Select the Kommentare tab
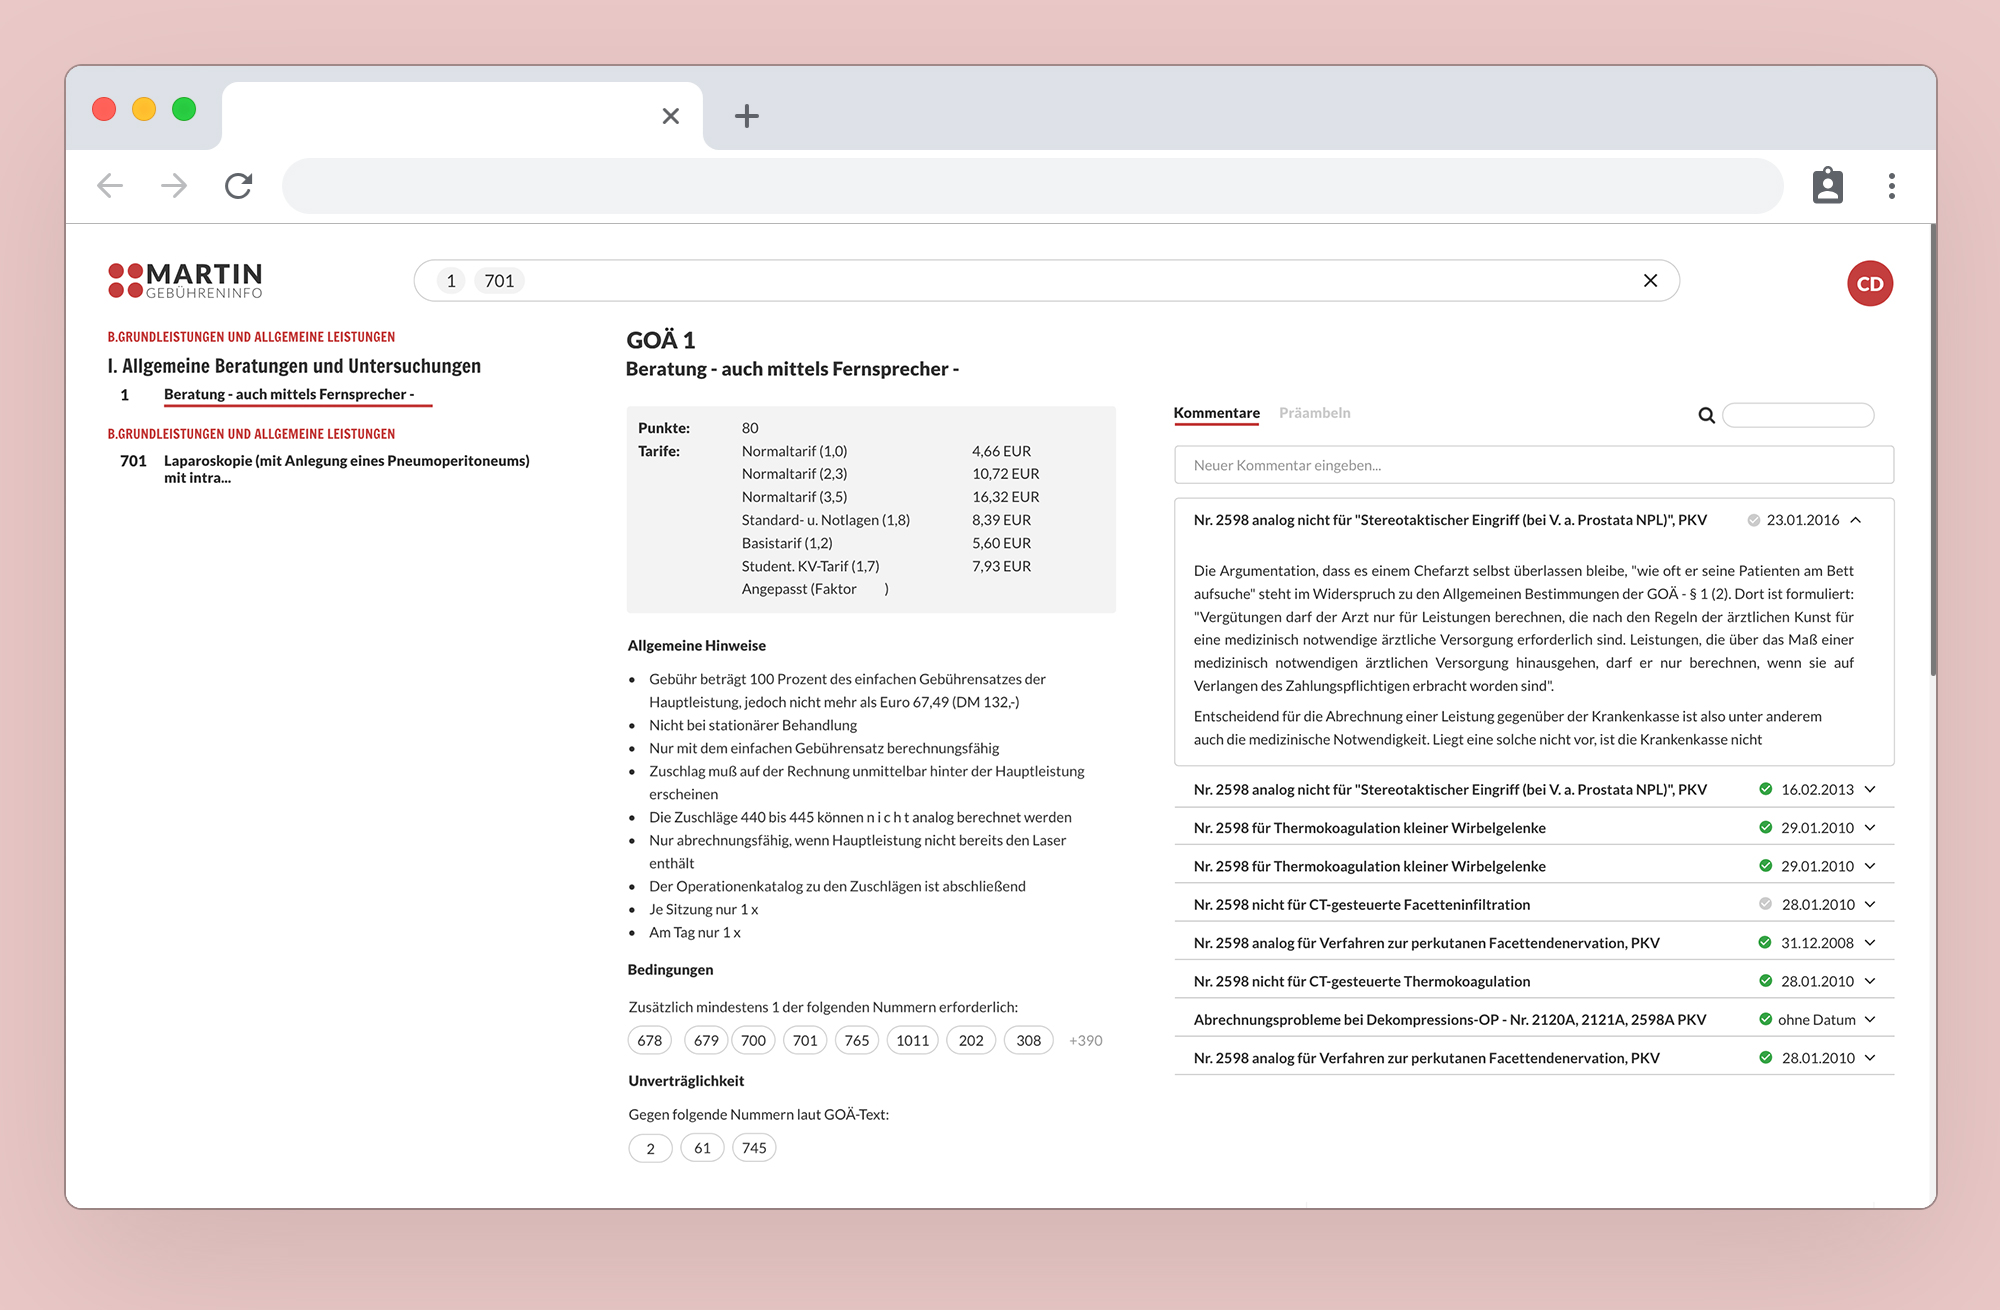This screenshot has width=2000, height=1310. [x=1216, y=413]
